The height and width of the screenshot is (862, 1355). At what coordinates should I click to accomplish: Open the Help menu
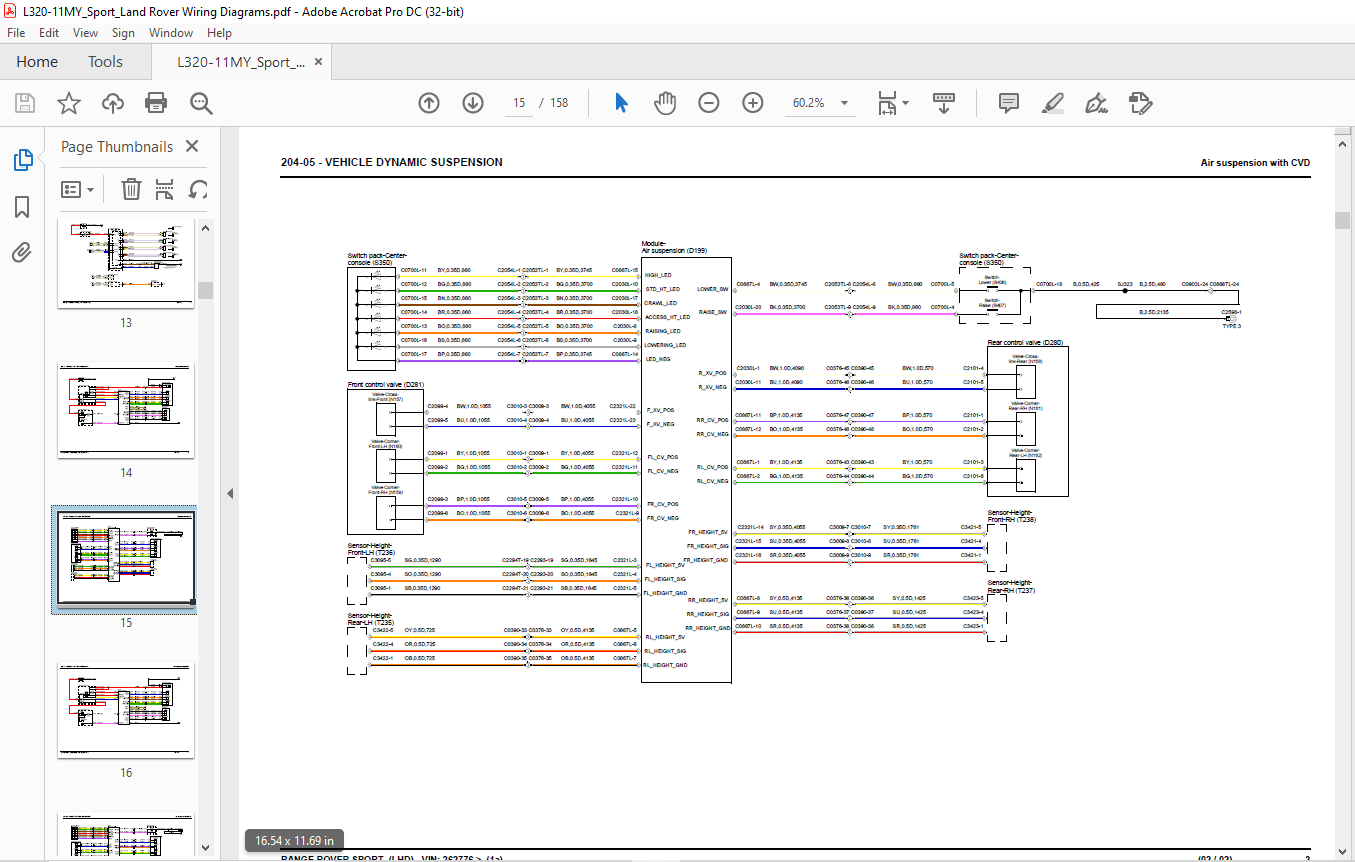pos(219,33)
